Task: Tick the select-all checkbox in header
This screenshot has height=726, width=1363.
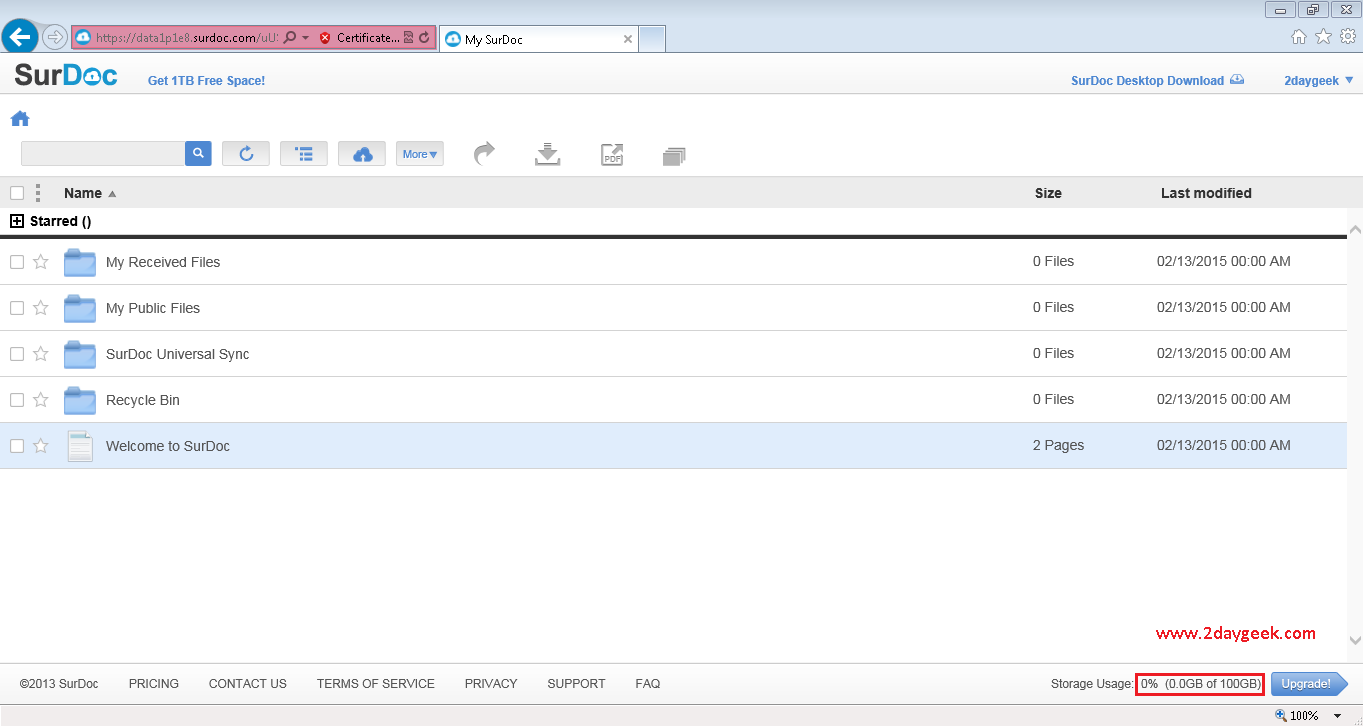Action: (17, 193)
